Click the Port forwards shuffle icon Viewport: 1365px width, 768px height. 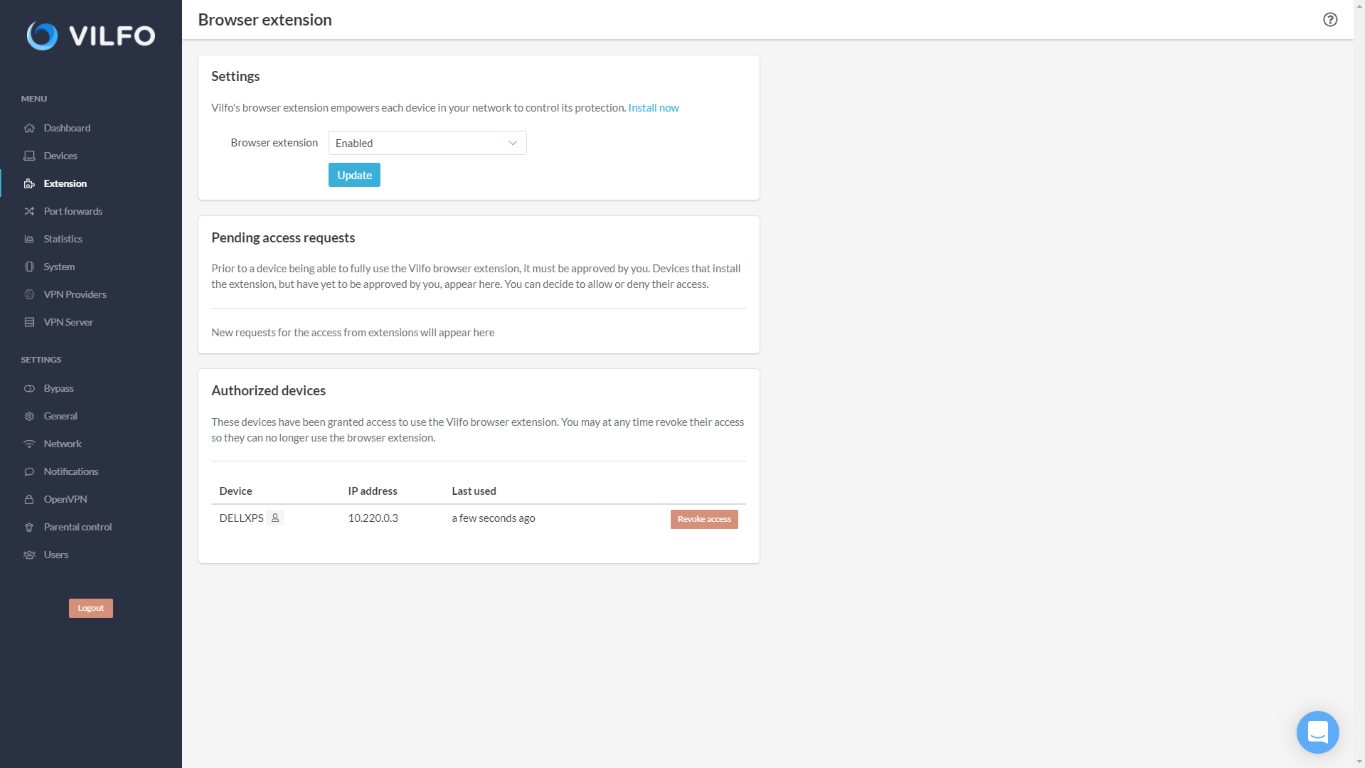tap(29, 211)
